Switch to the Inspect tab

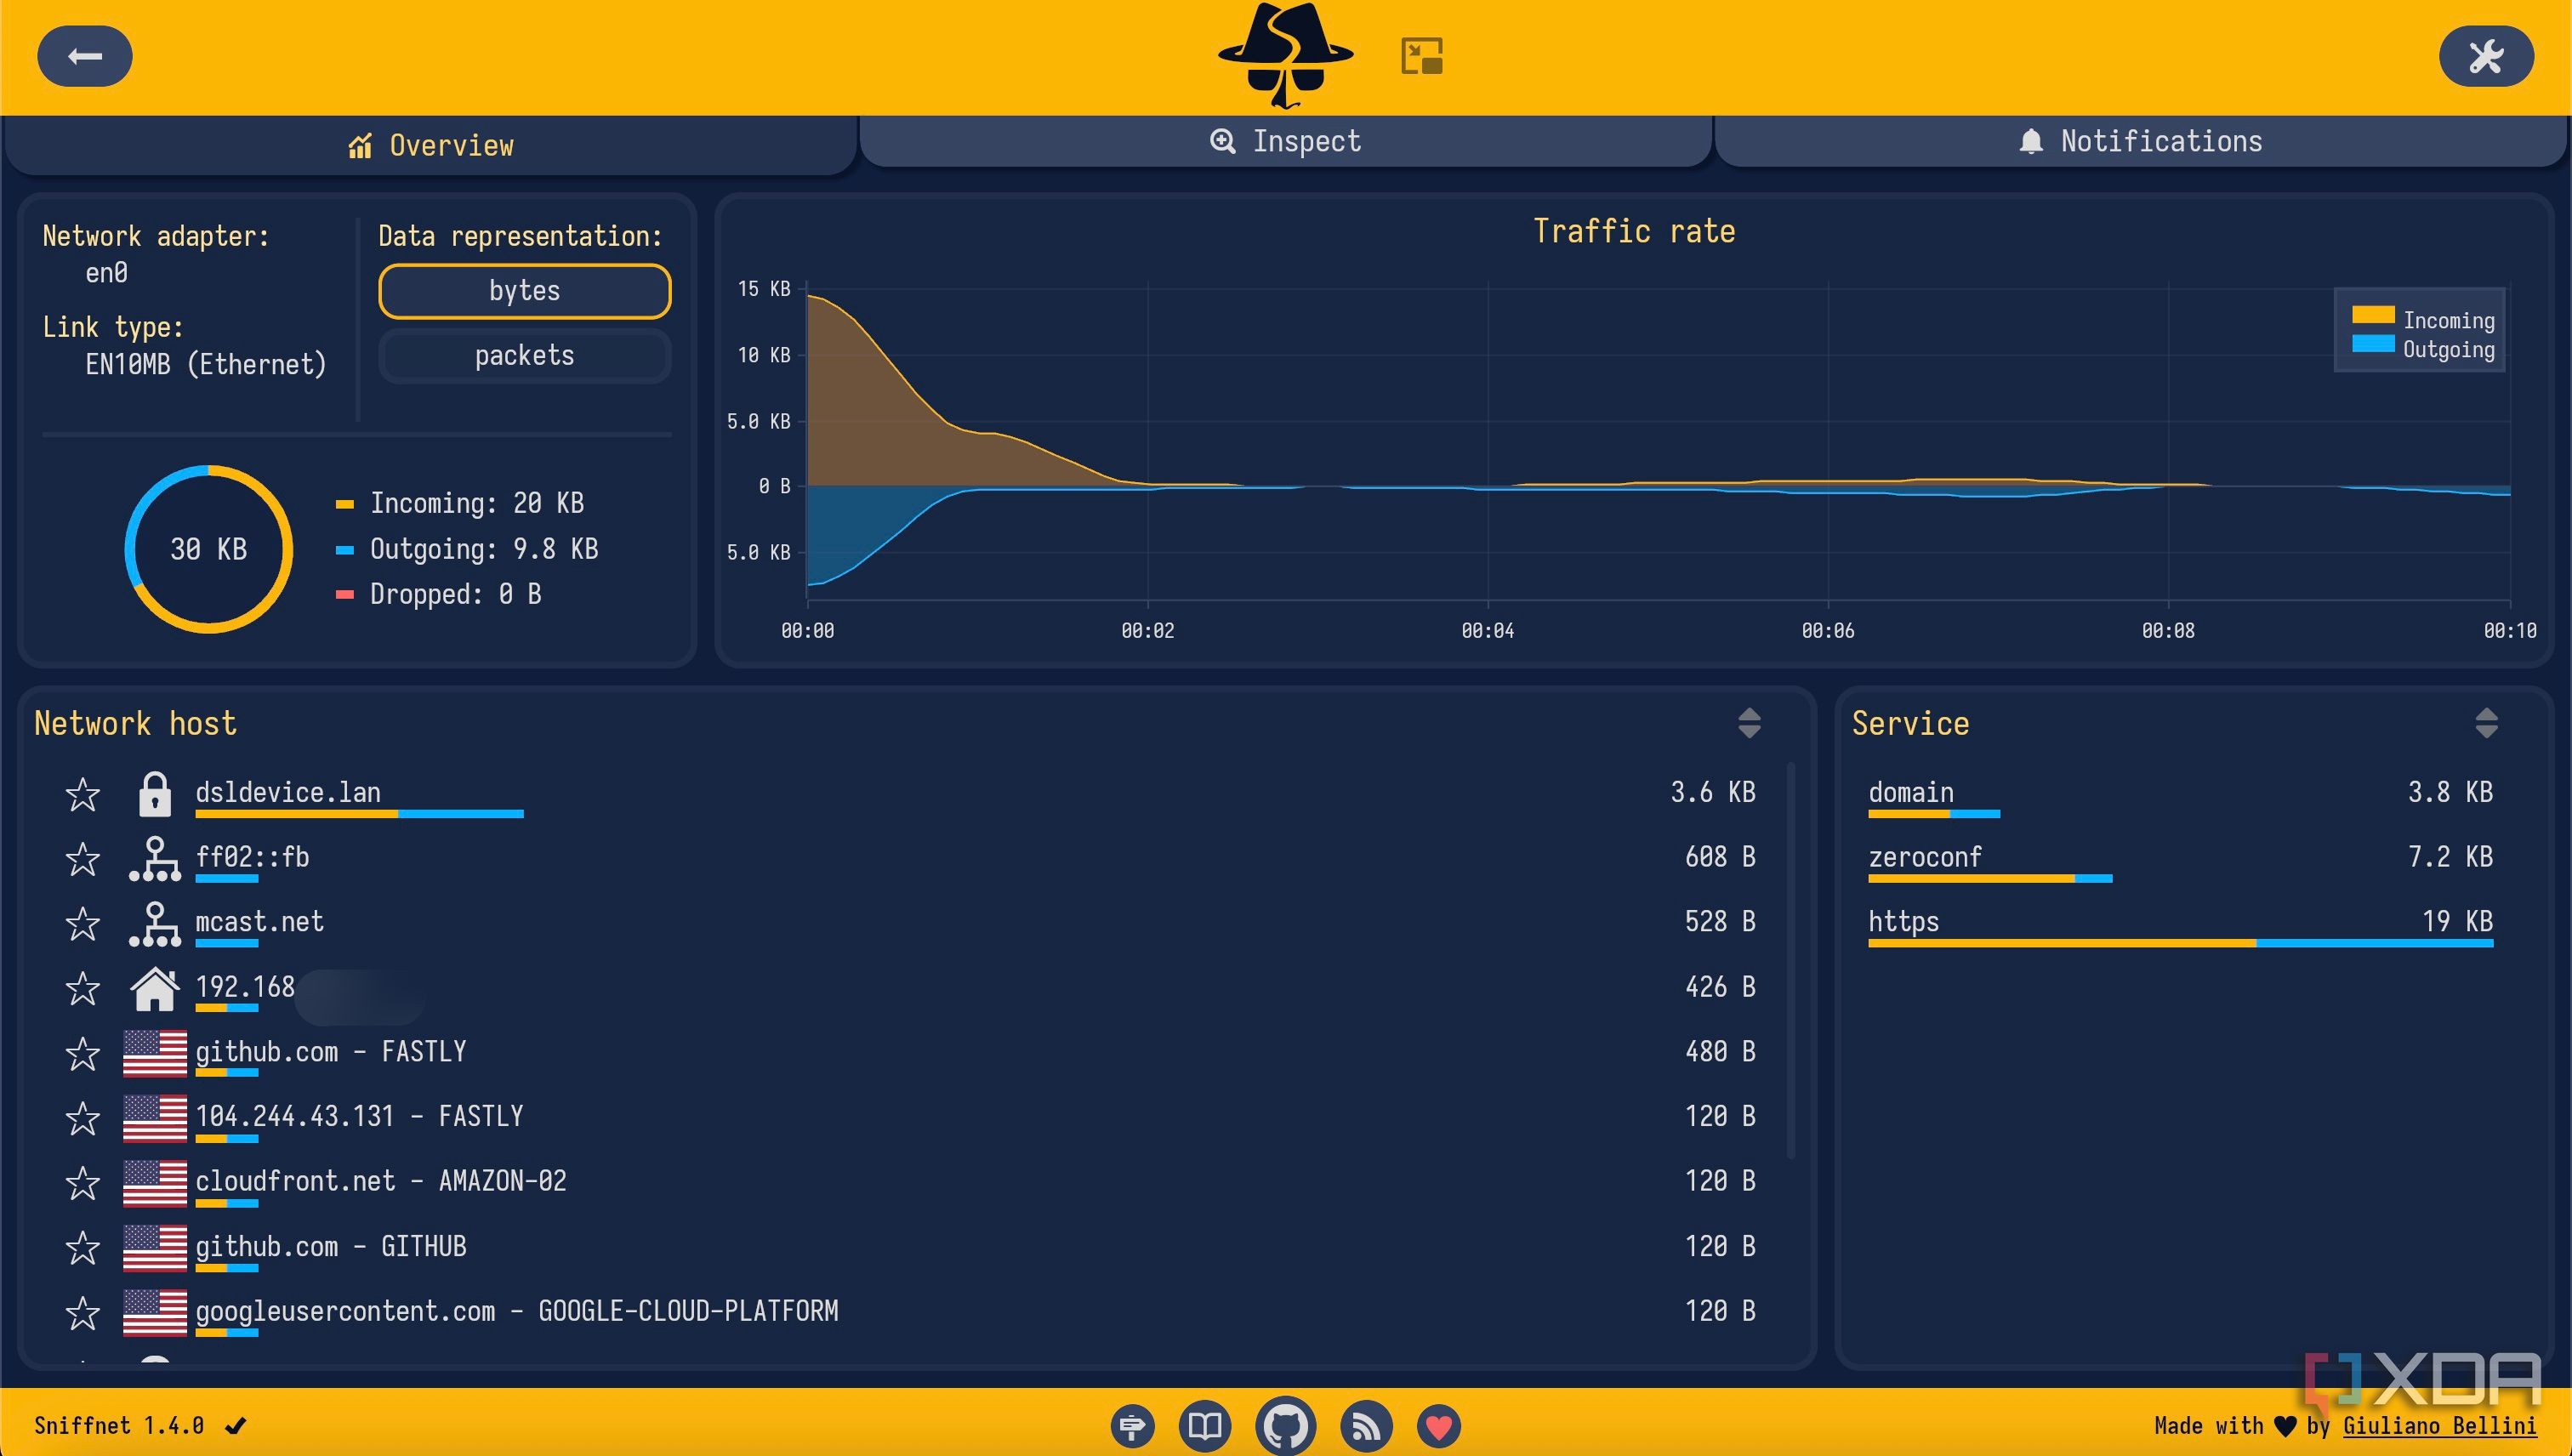[x=1285, y=140]
